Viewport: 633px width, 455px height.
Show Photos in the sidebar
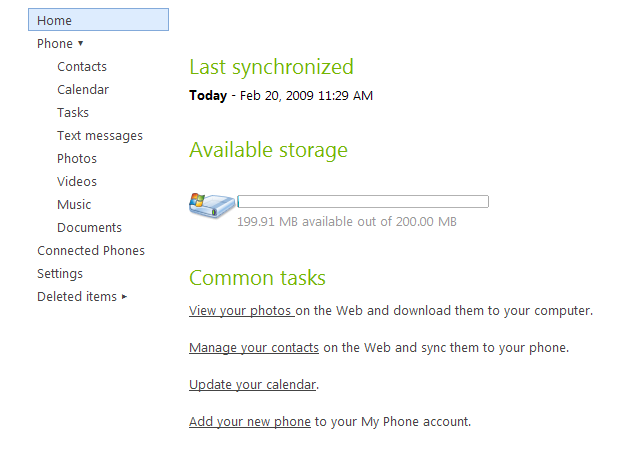click(x=77, y=159)
